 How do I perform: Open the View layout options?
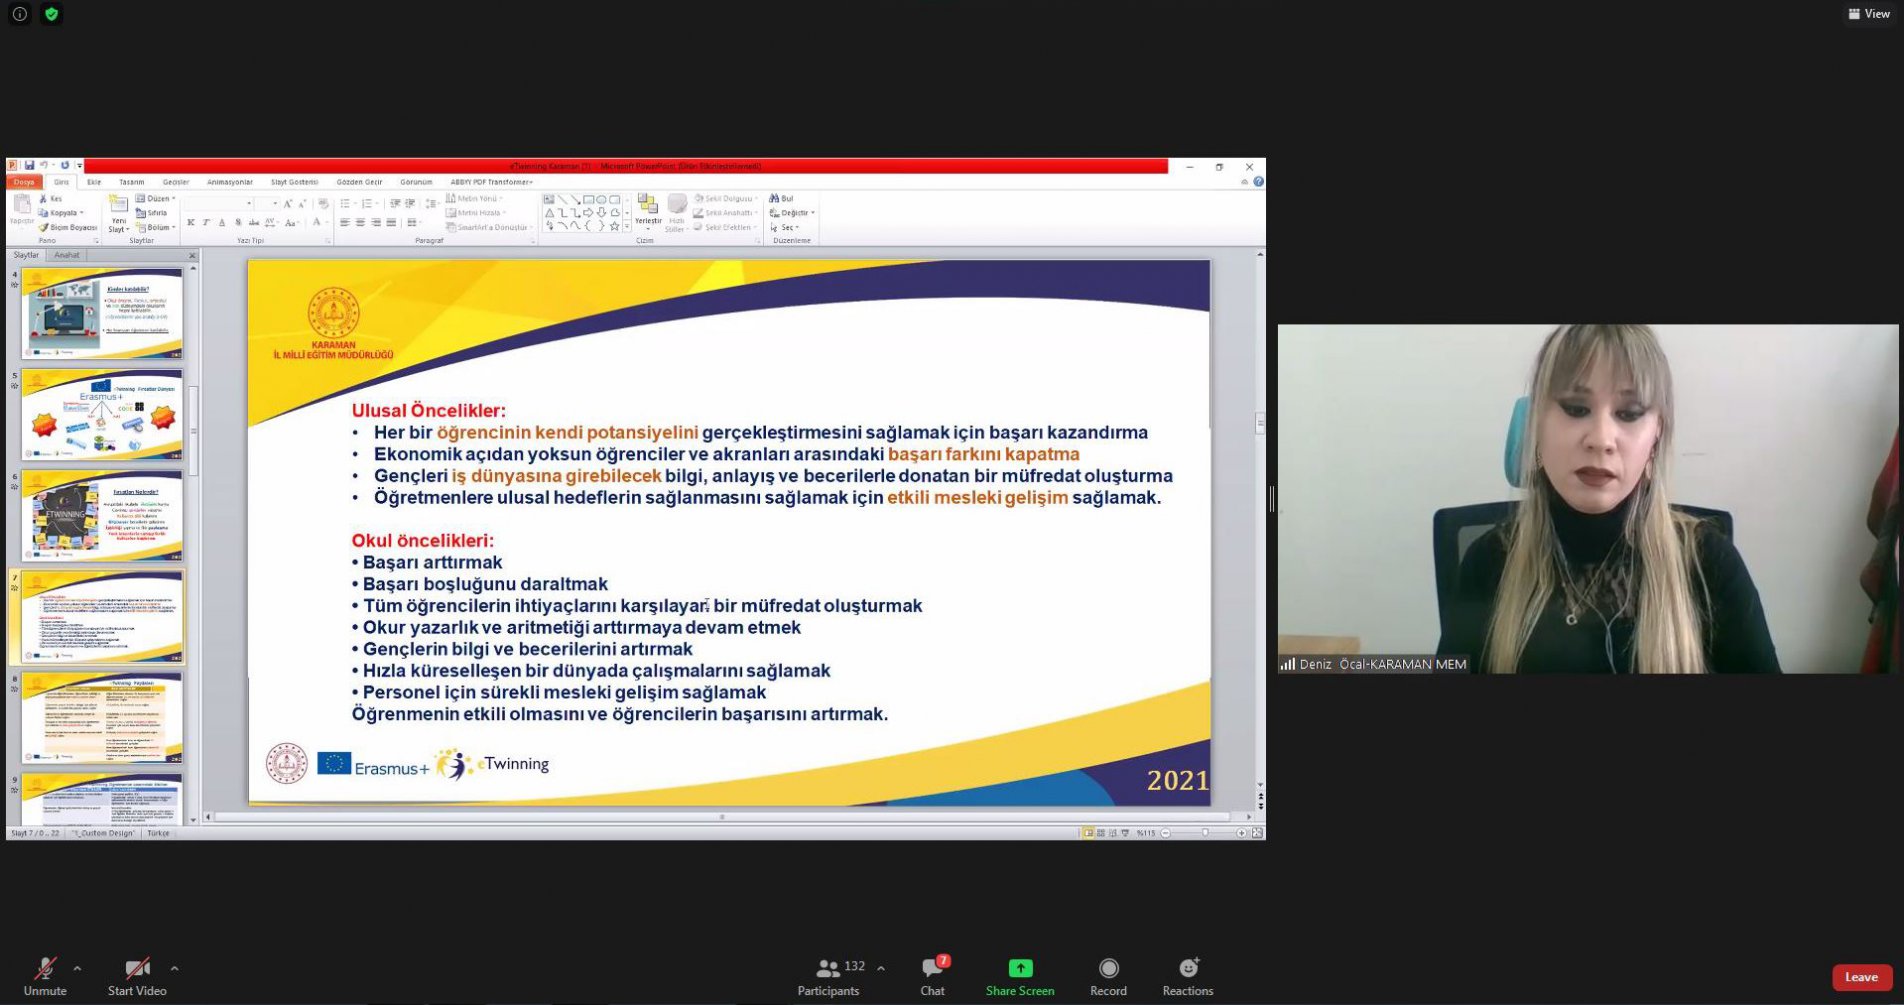[1868, 14]
